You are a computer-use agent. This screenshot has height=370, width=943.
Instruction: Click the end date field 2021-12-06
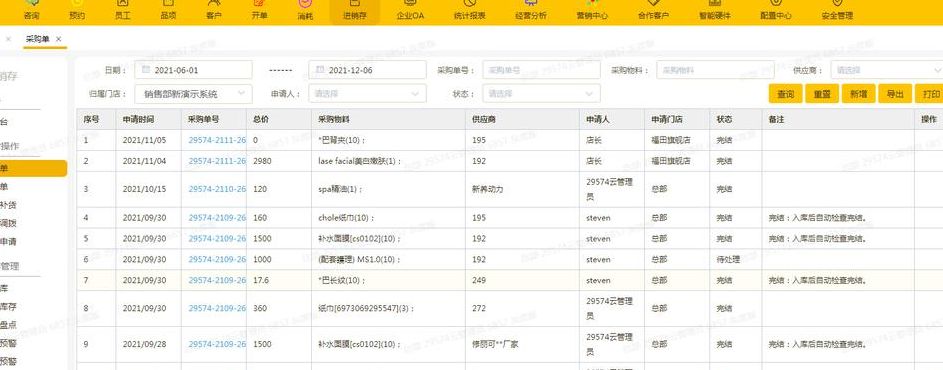click(367, 70)
